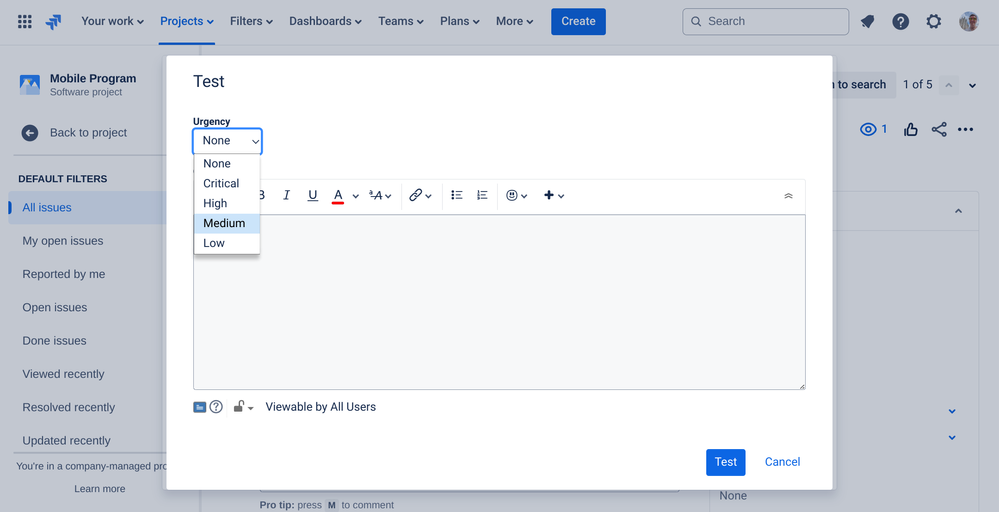Open the Teams menu
999x512 pixels.
401,21
